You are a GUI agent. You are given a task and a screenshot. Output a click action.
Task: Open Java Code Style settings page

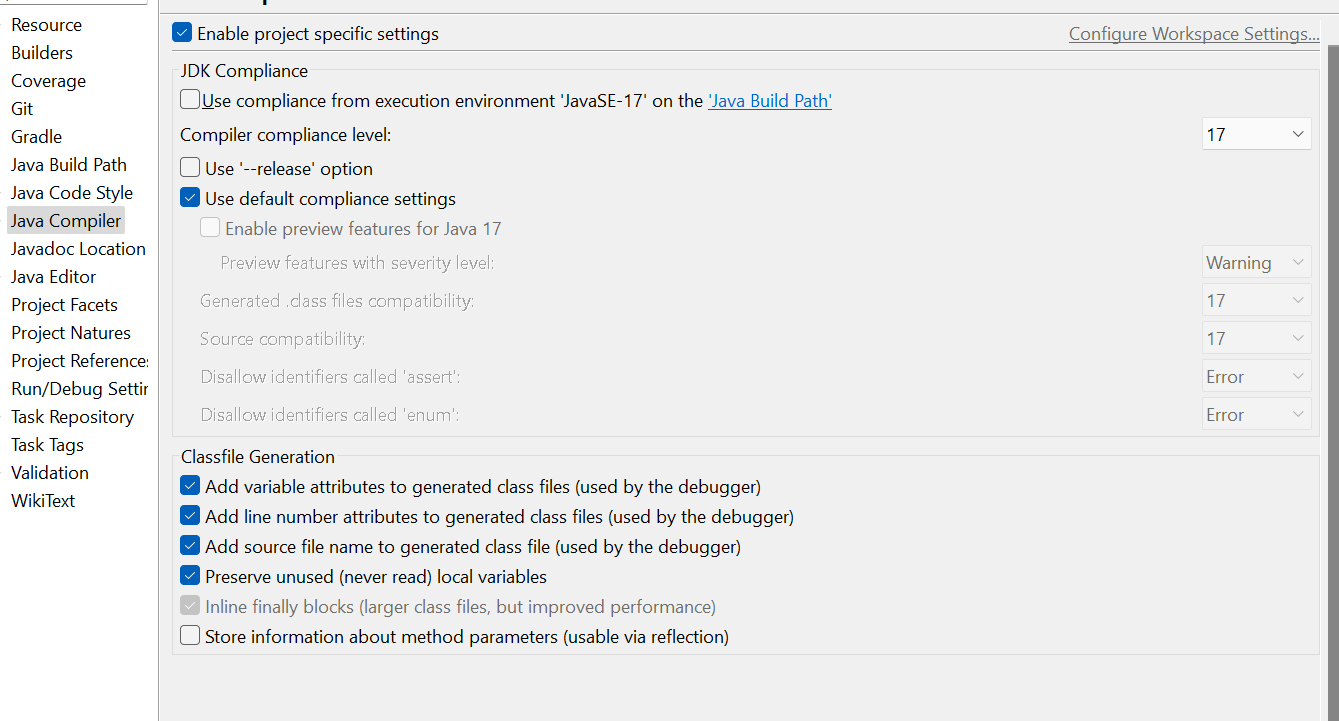click(x=72, y=193)
